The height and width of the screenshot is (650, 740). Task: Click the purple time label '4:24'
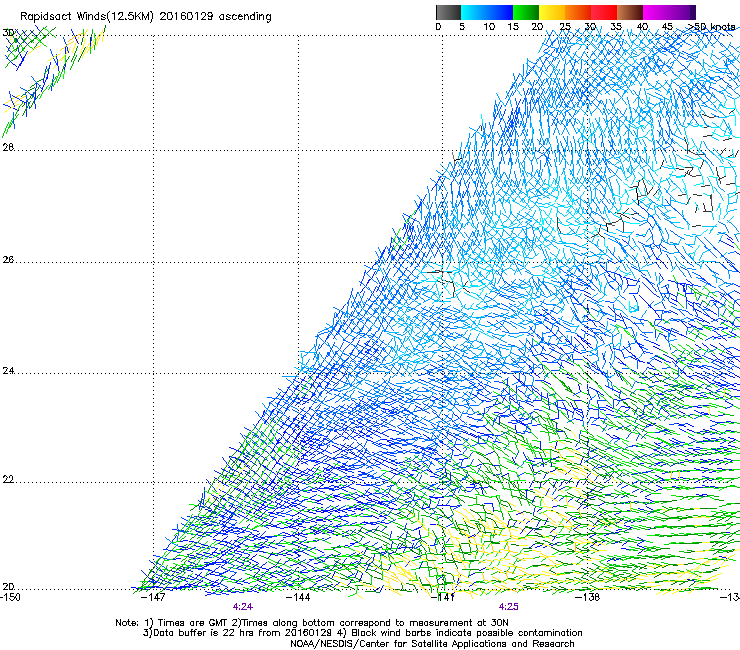[243, 607]
